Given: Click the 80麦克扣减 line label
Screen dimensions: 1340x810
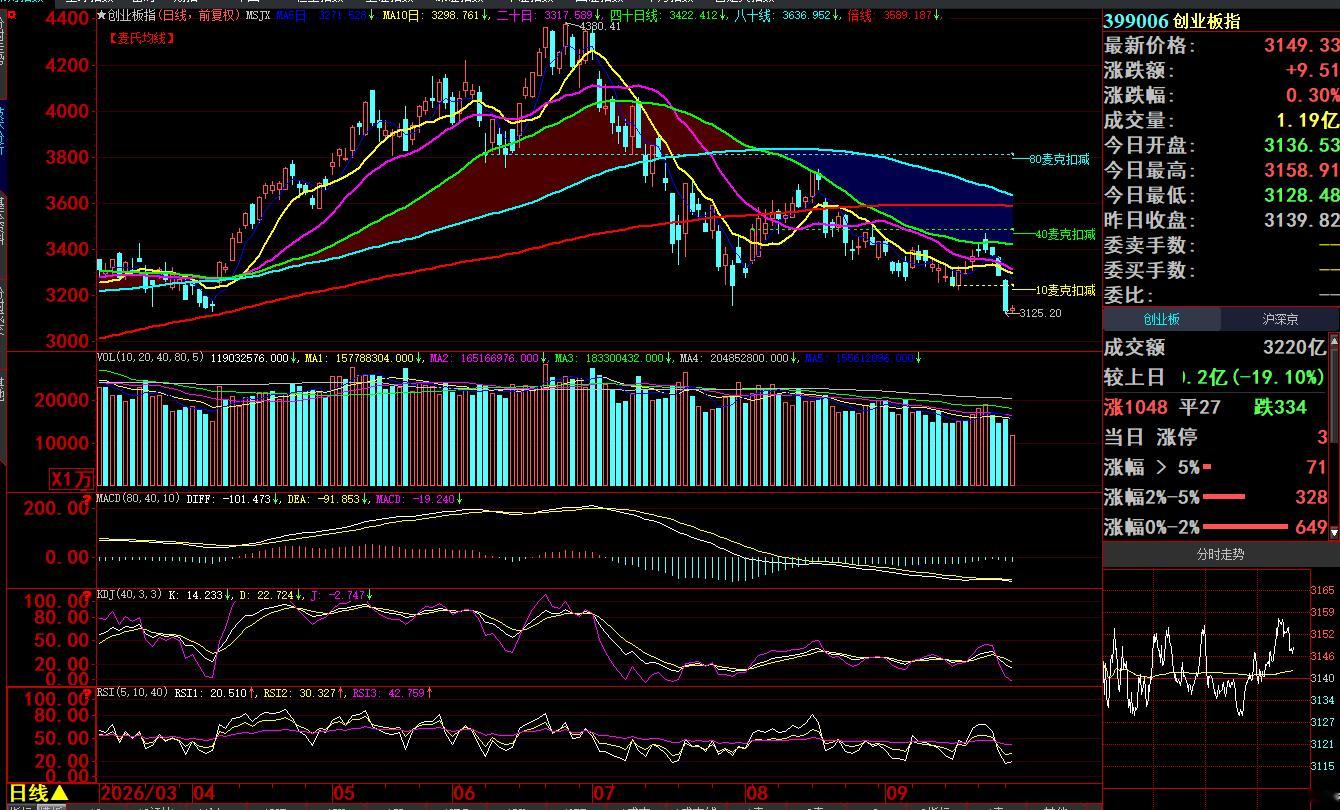Looking at the screenshot, I should pos(1060,159).
